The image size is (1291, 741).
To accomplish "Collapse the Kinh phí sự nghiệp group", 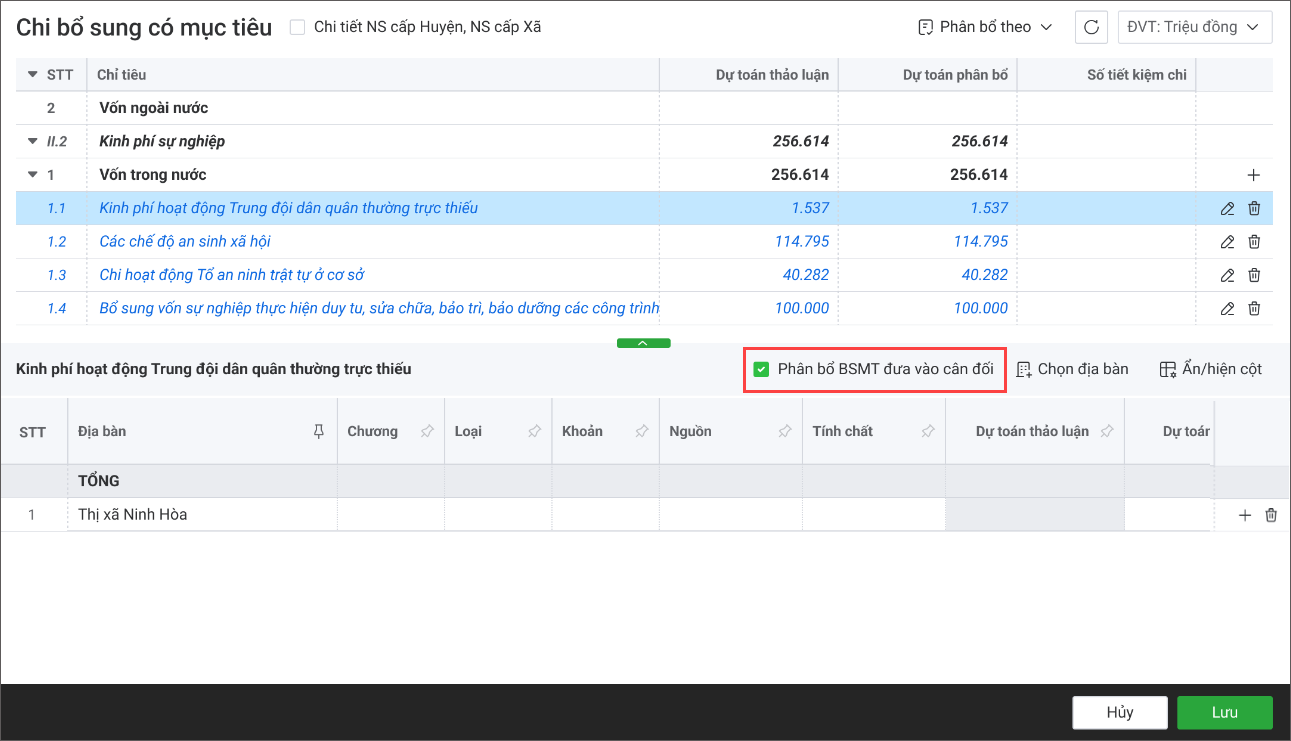I will point(32,141).
